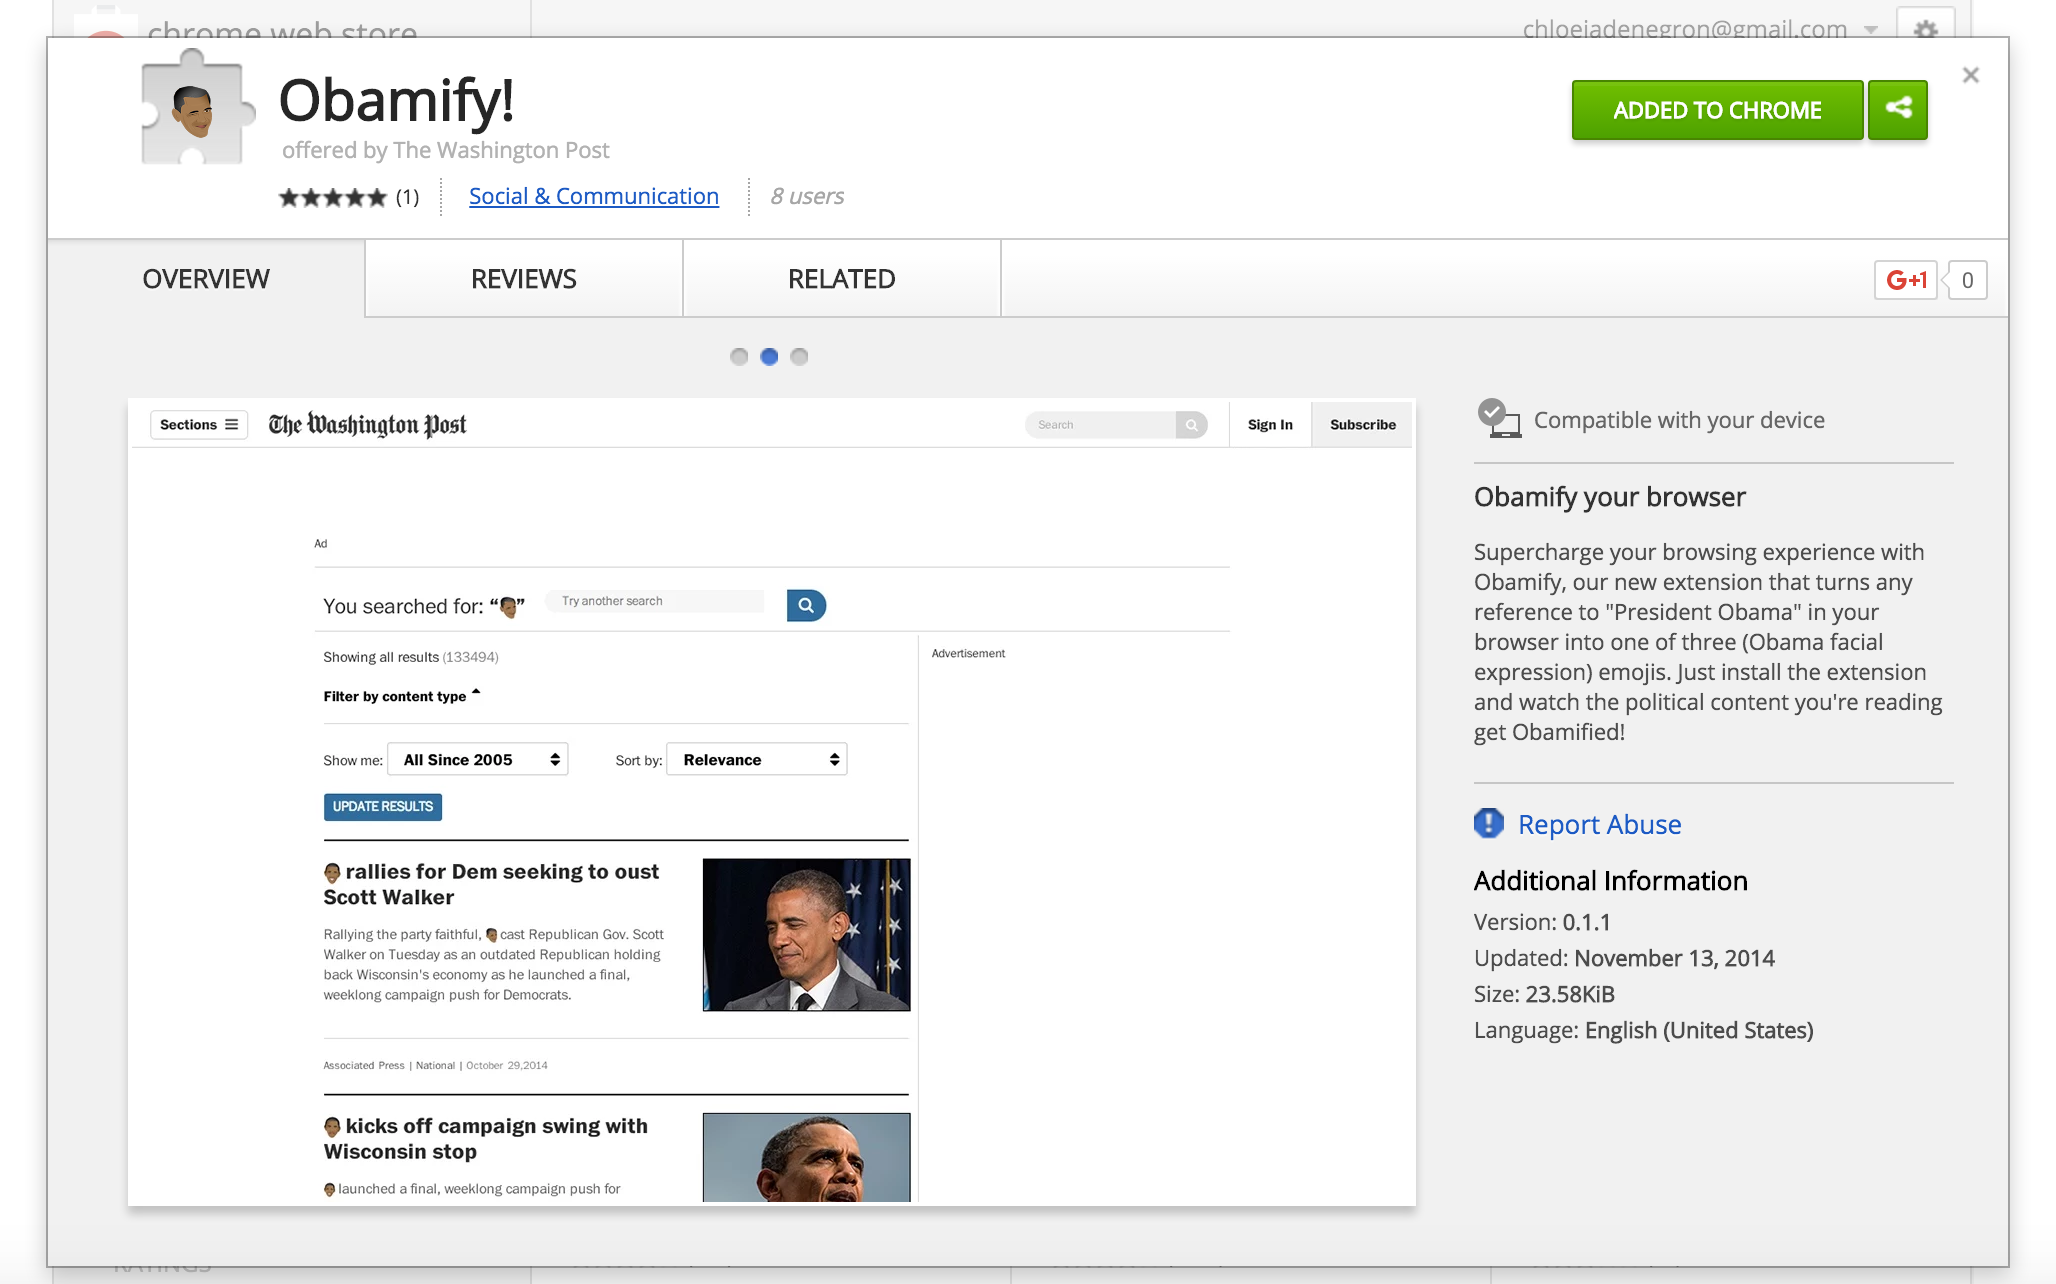The height and width of the screenshot is (1284, 2056).
Task: Click 'Showing all results (133494)' text
Action: pos(411,657)
